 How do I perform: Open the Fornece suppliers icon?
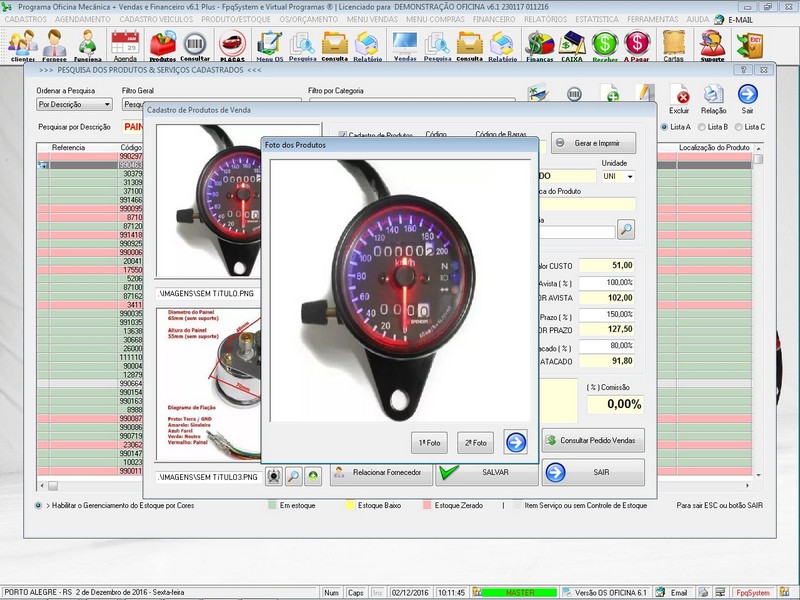pos(54,45)
